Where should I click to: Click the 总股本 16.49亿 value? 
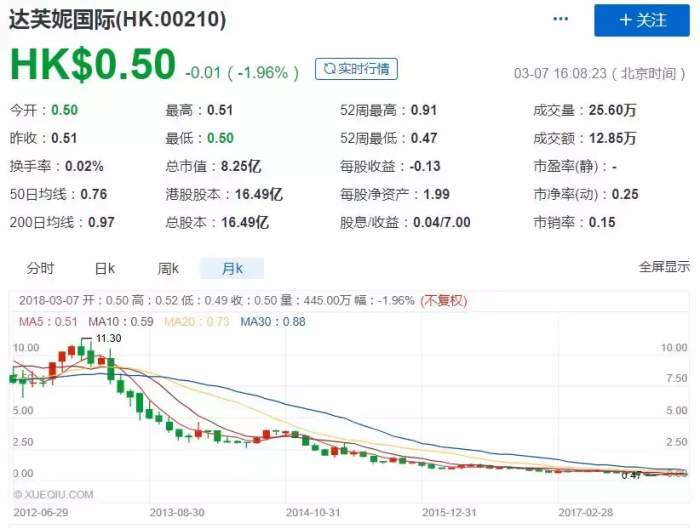point(245,222)
